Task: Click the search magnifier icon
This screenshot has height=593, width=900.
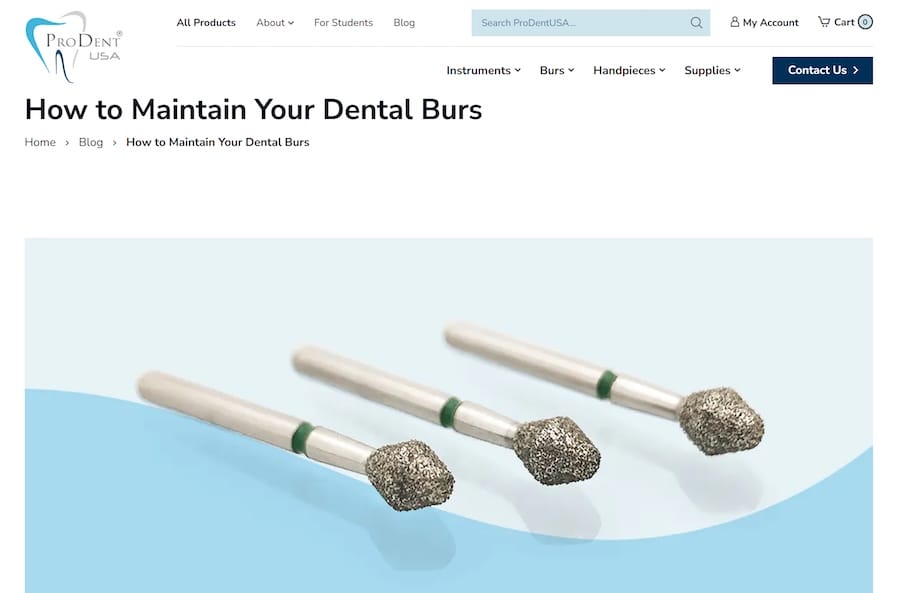Action: tap(696, 23)
